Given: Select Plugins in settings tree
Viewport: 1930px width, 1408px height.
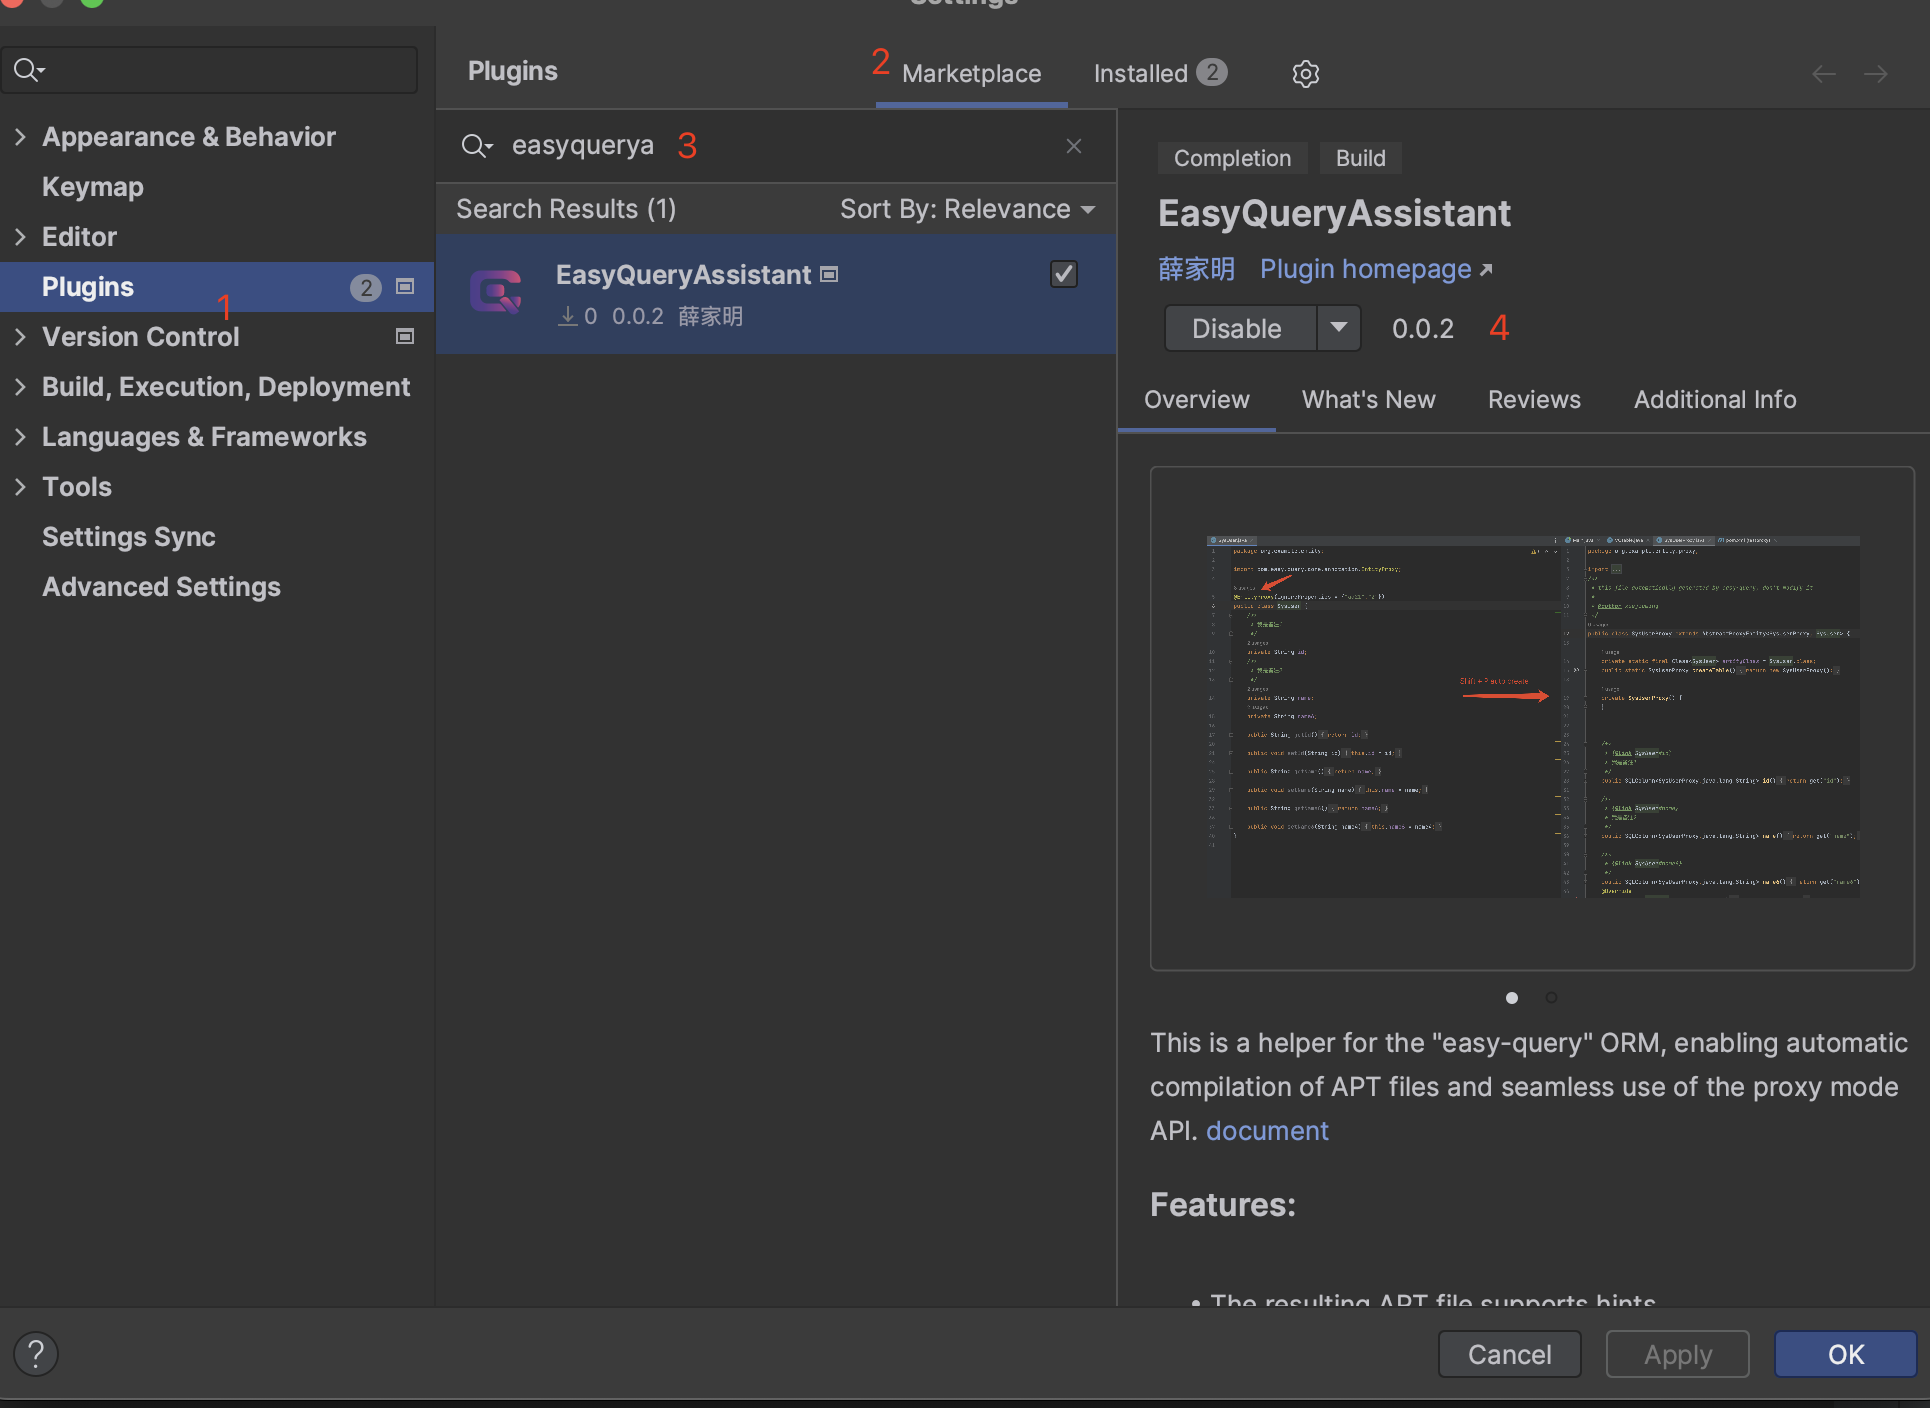Looking at the screenshot, I should pos(217,287).
